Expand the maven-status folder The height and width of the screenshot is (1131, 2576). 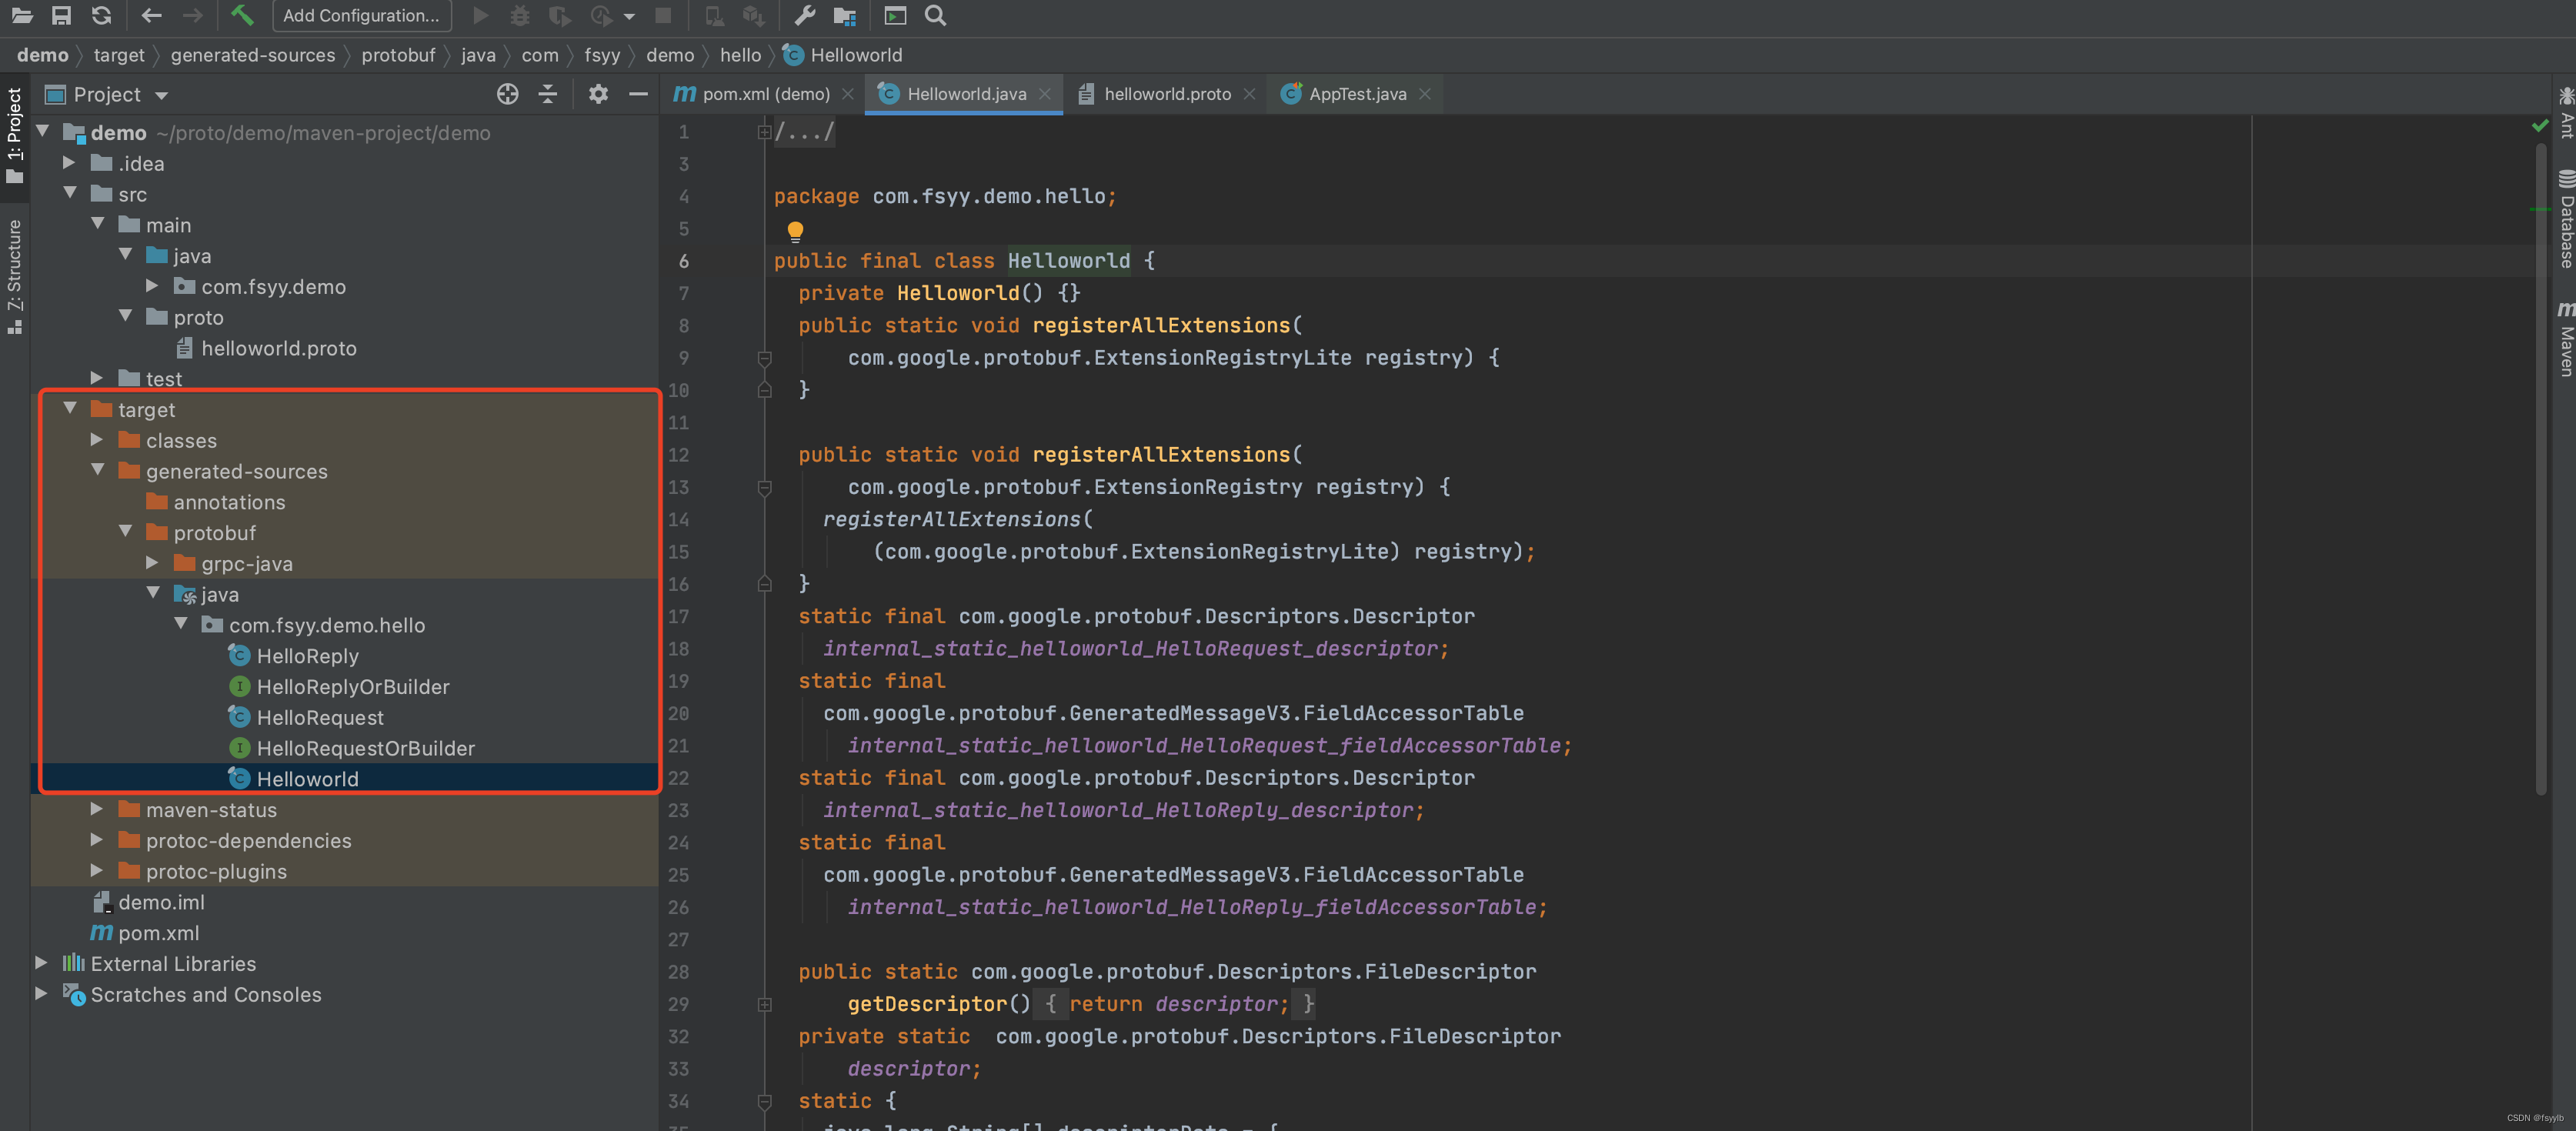(97, 809)
